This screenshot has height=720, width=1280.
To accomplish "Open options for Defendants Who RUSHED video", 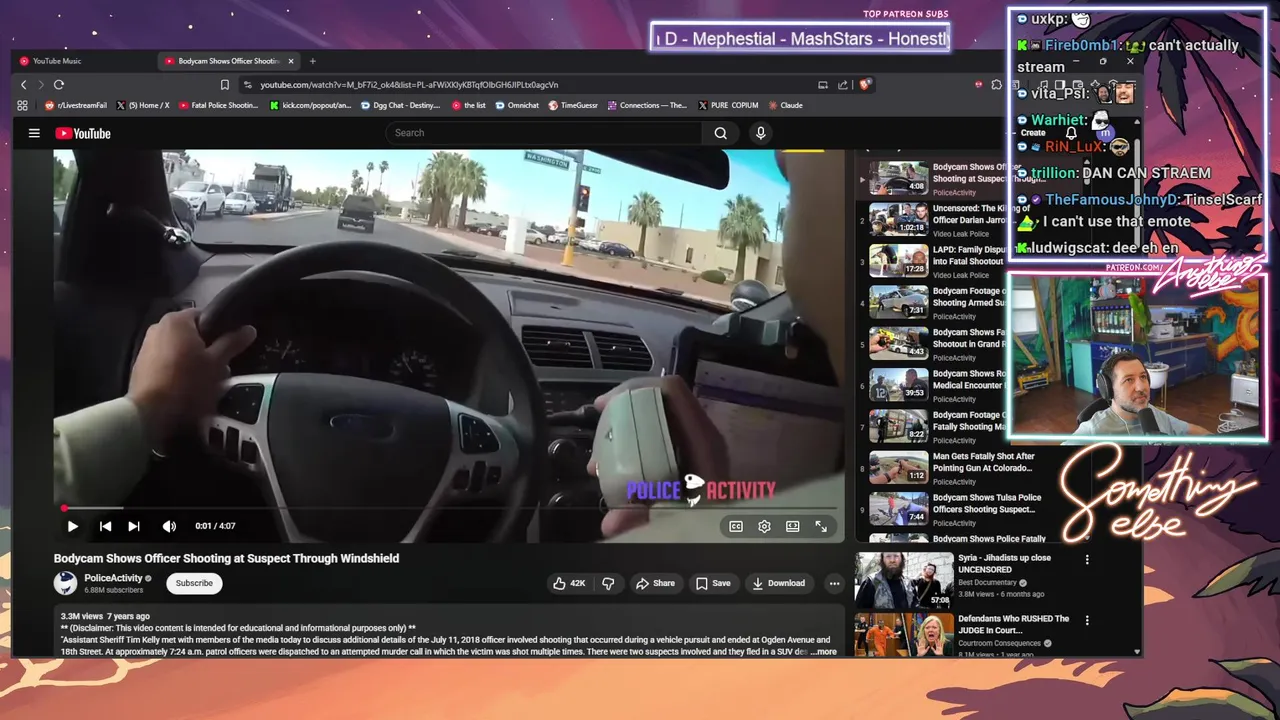I will (x=1087, y=621).
